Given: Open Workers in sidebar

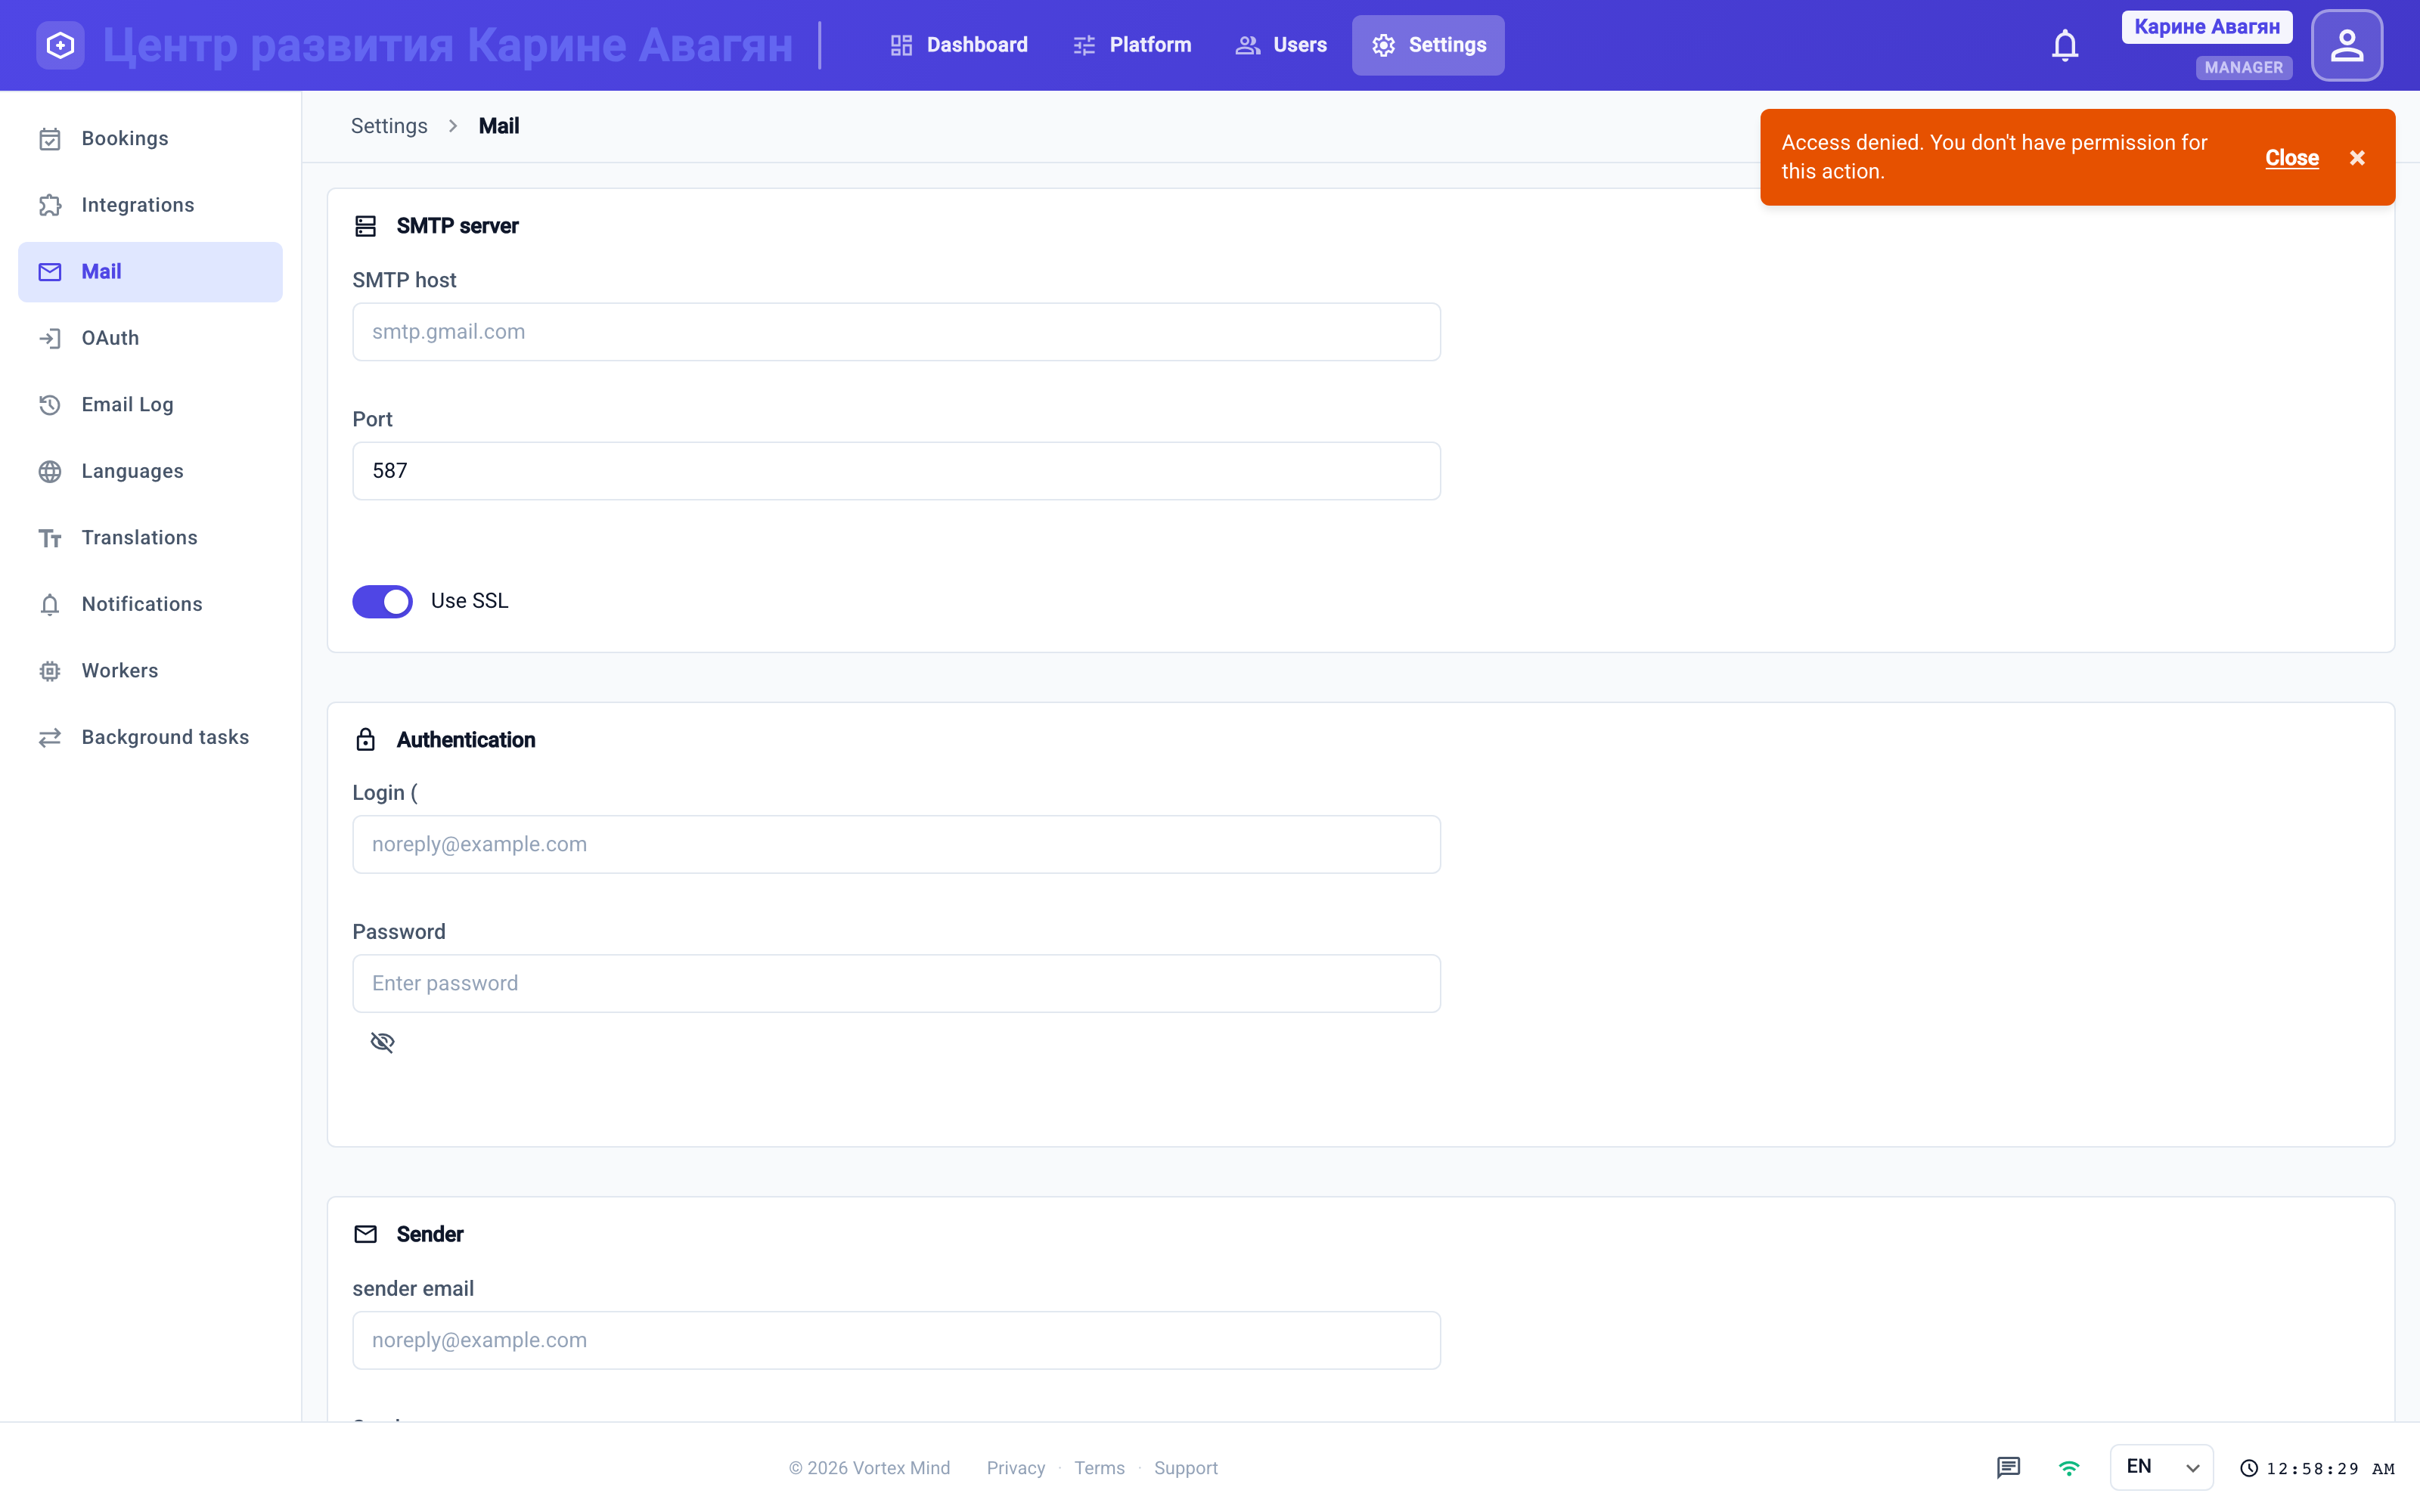Looking at the screenshot, I should click(150, 671).
